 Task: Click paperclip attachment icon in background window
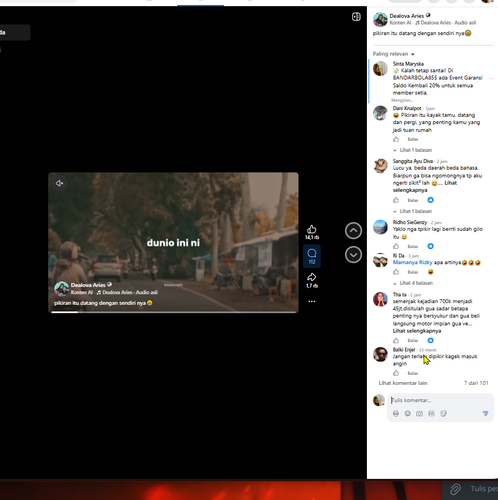(x=455, y=489)
